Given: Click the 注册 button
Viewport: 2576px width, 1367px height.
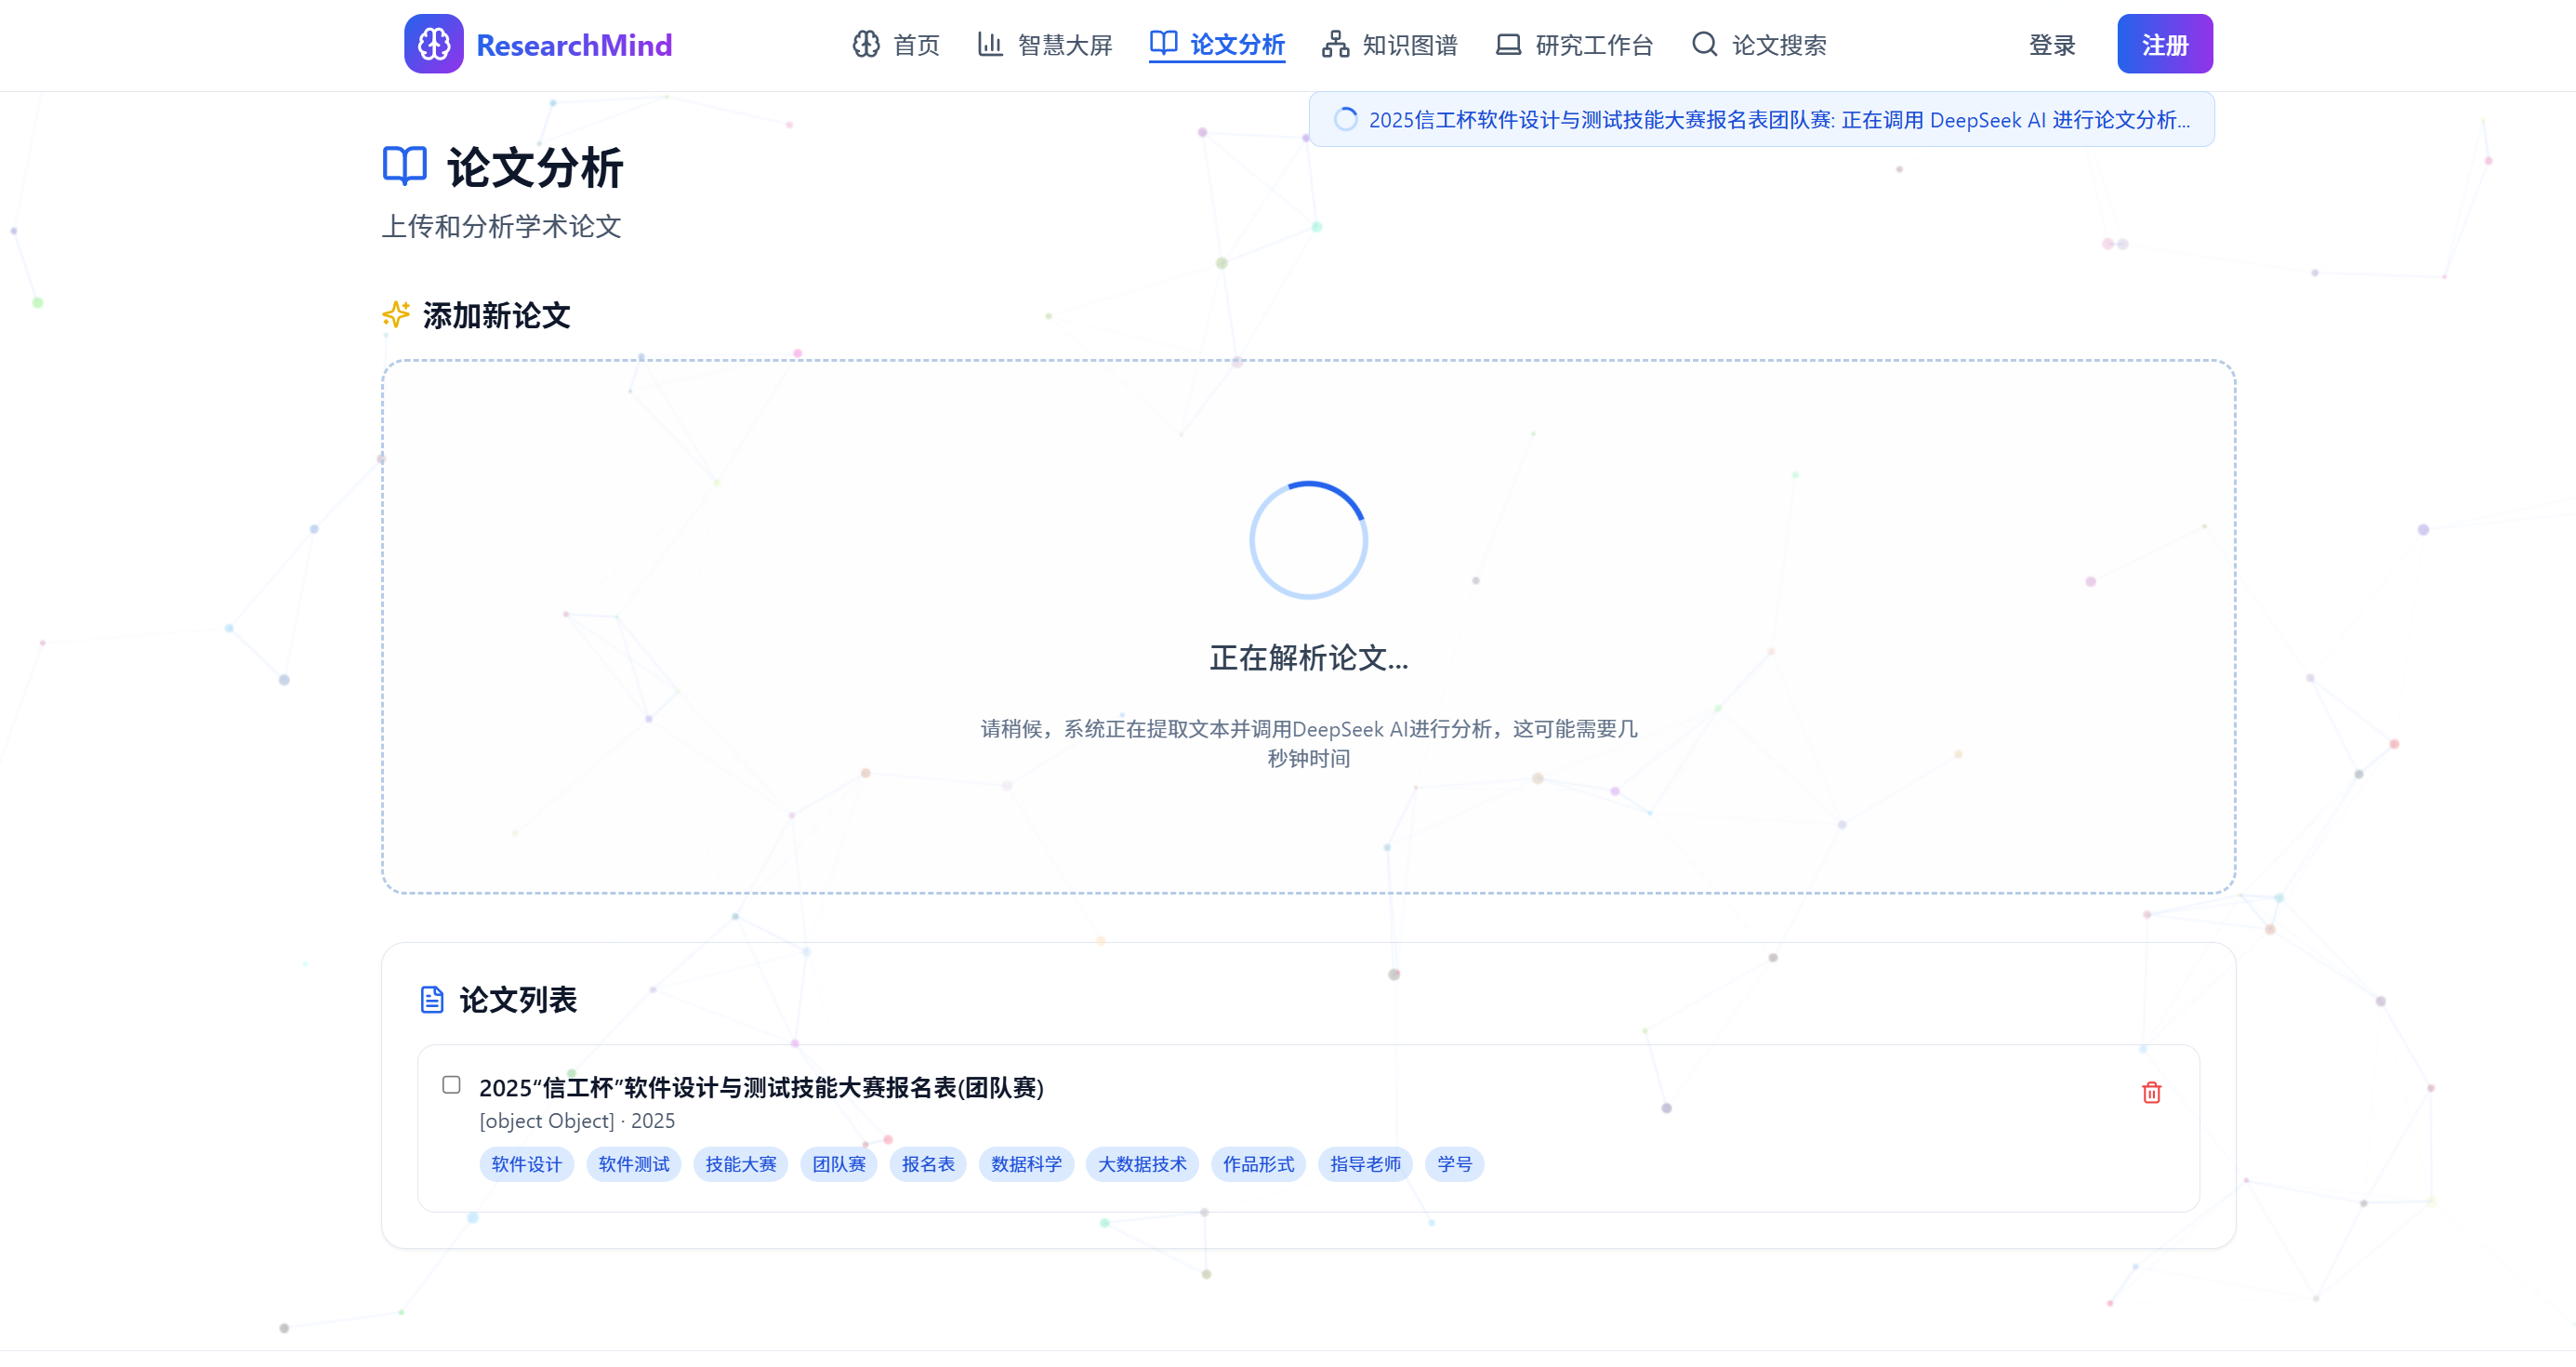Looking at the screenshot, I should tap(2165, 44).
